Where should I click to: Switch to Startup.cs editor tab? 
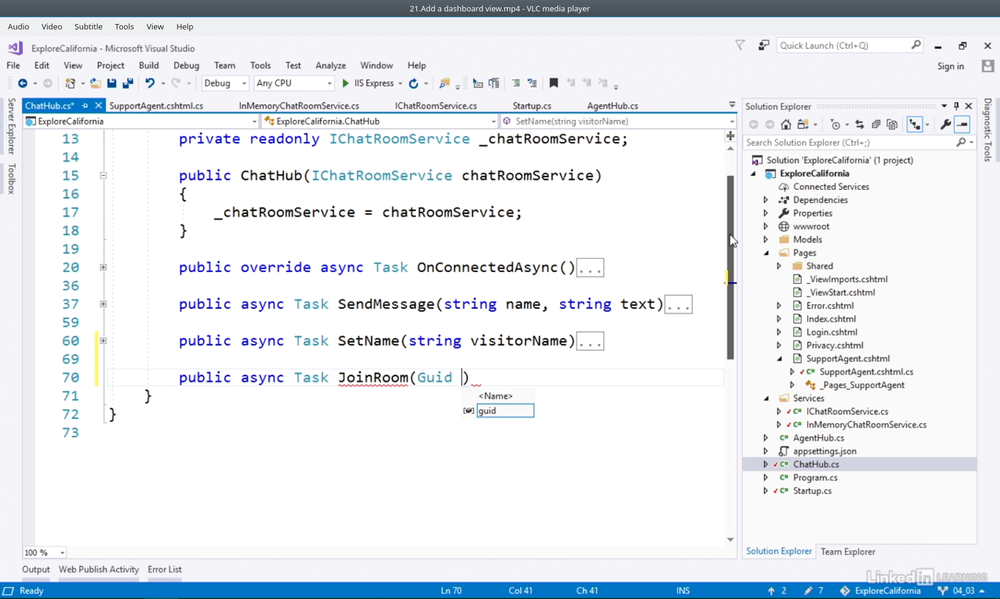click(x=532, y=106)
